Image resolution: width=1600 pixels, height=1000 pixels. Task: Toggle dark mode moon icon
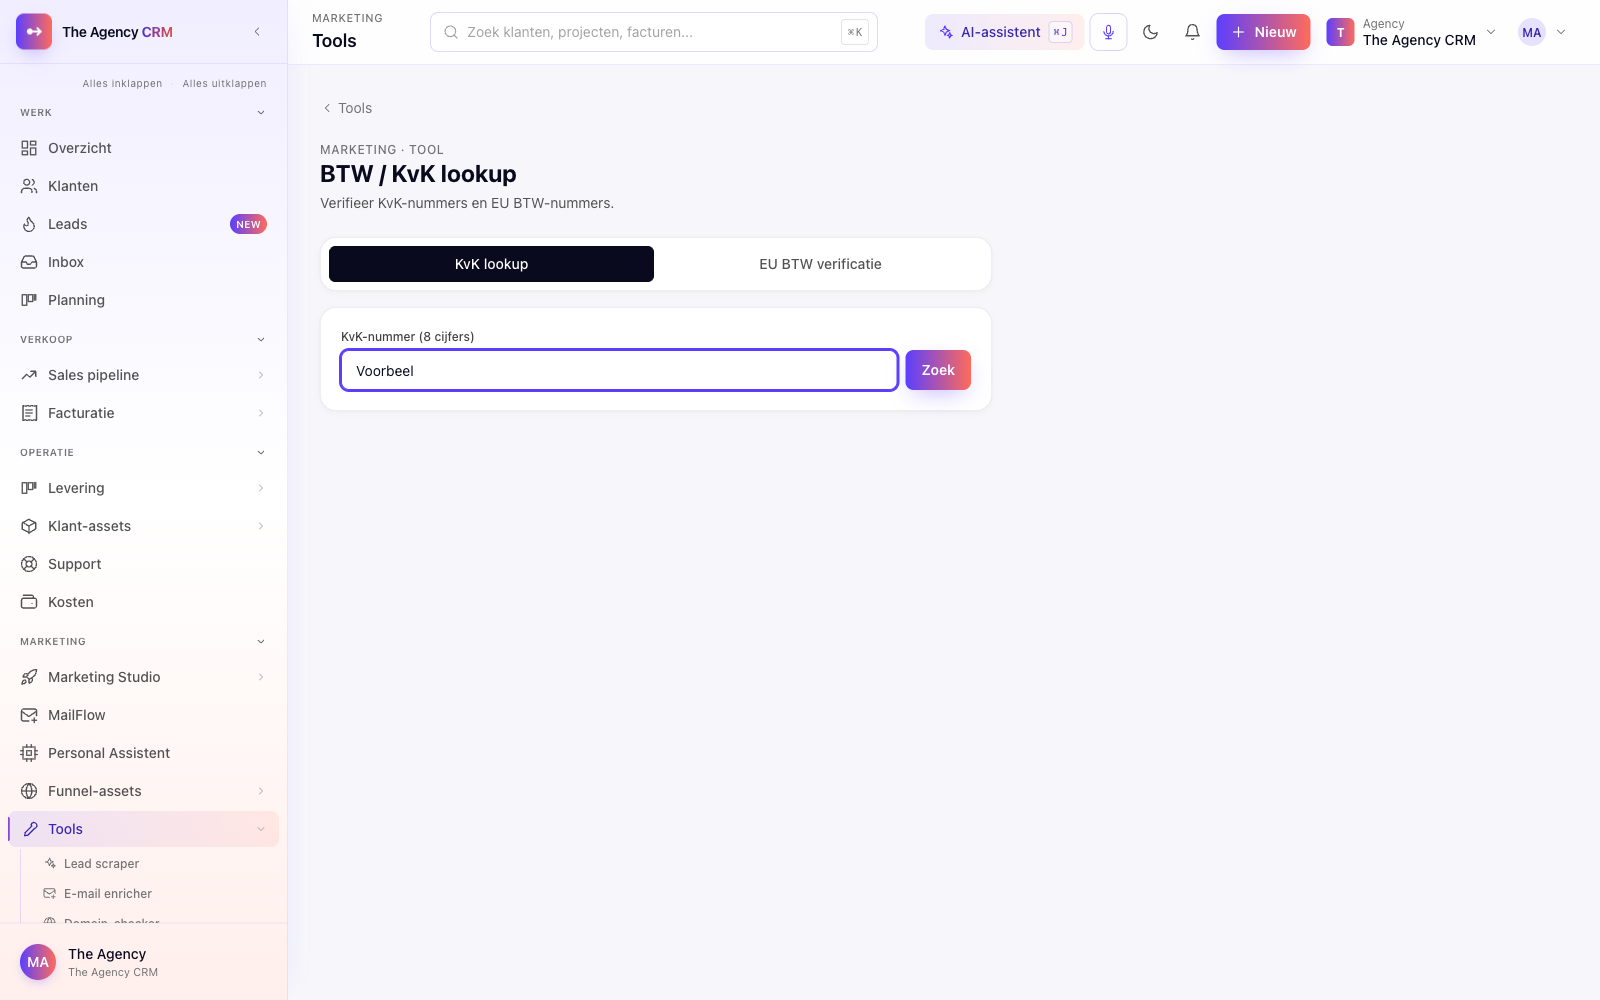click(x=1150, y=32)
